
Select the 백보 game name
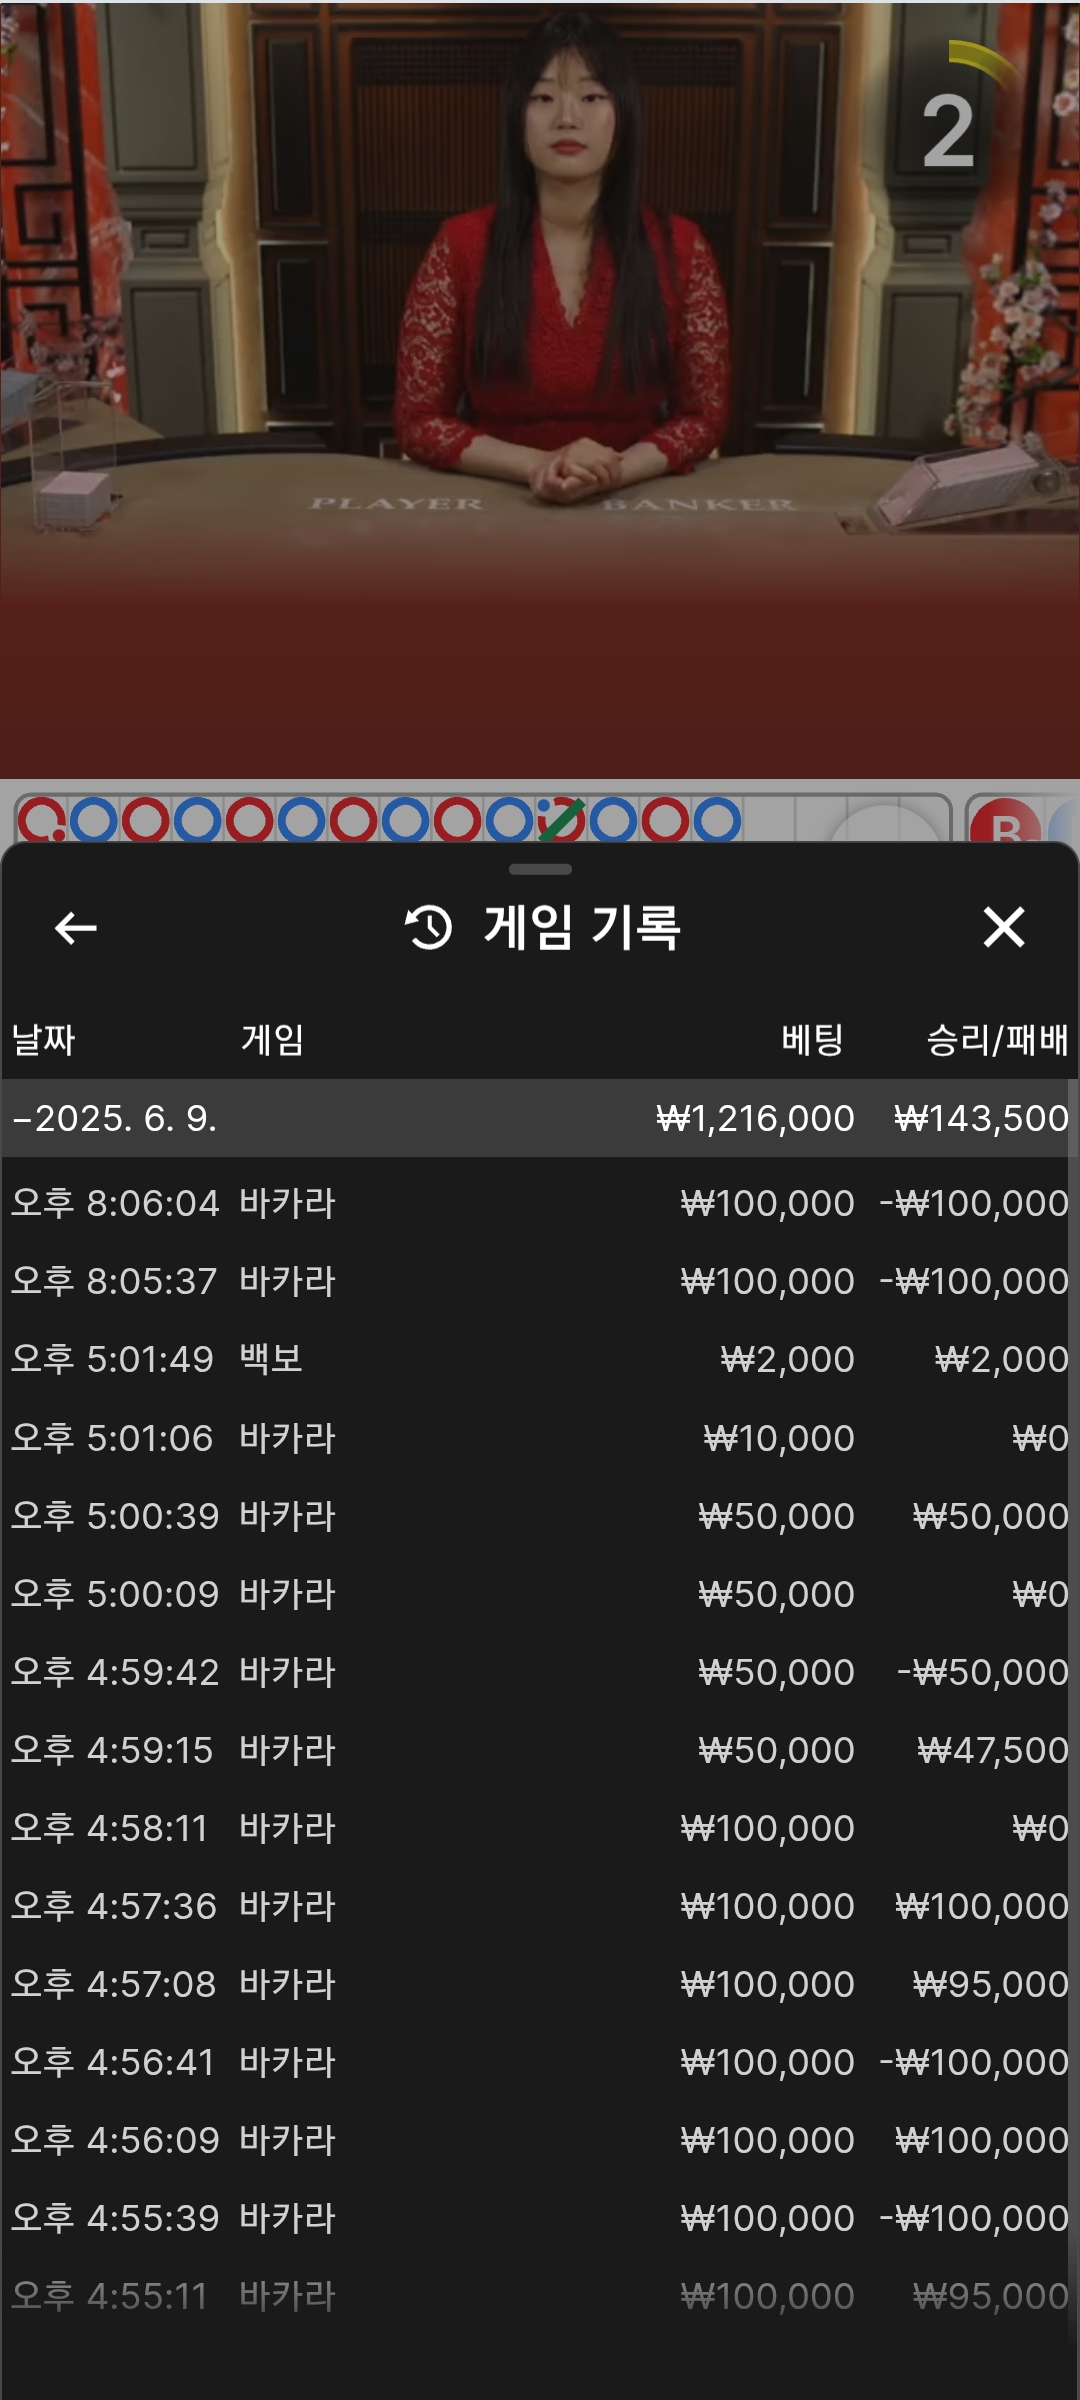coord(271,1359)
